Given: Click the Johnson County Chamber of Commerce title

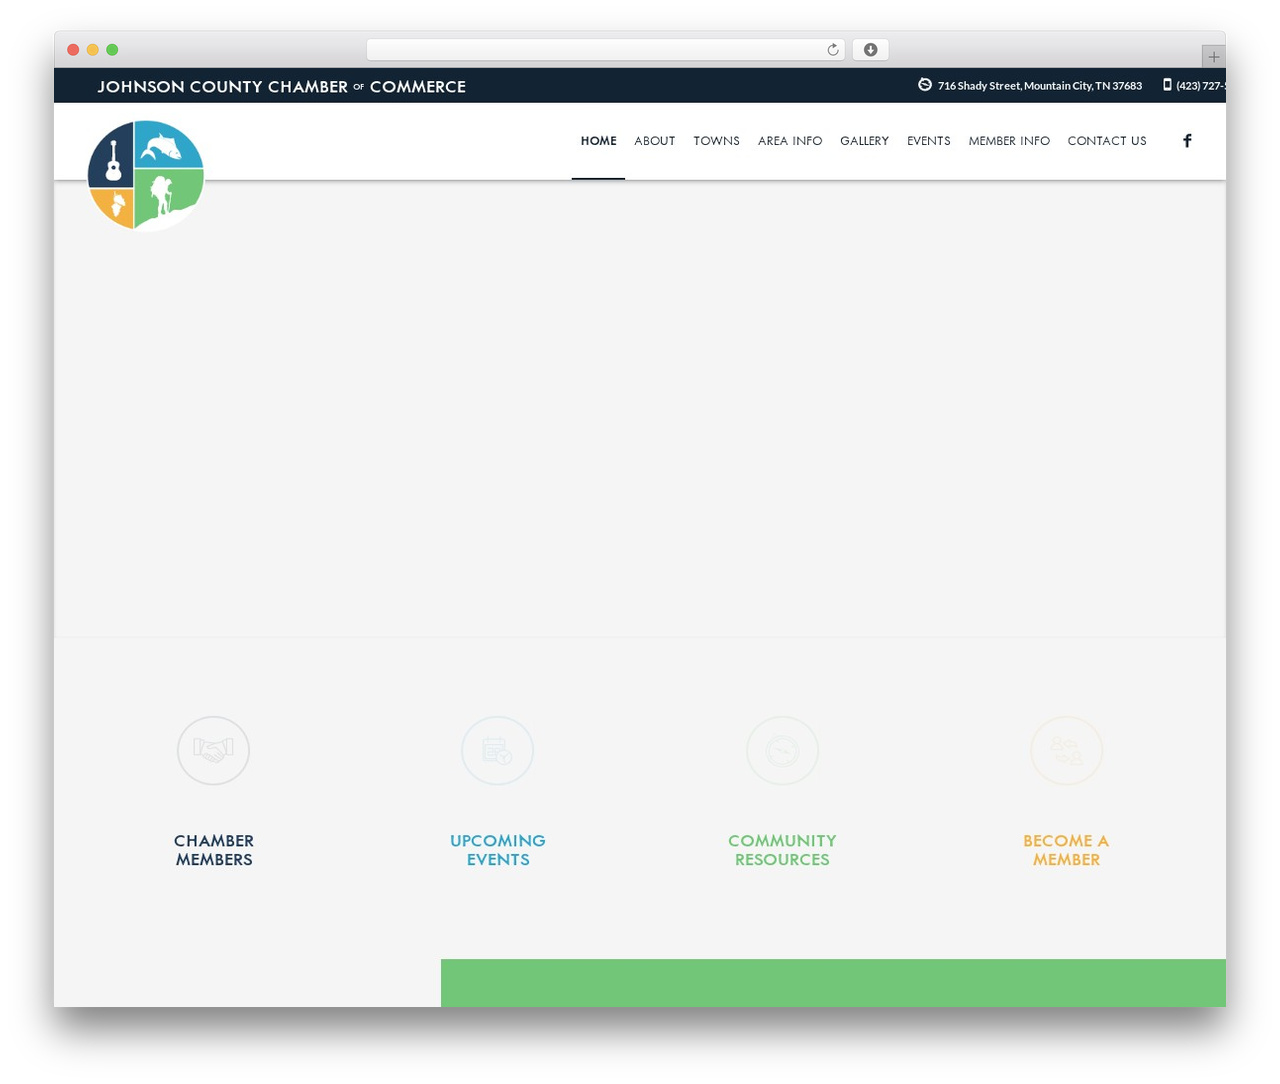Looking at the screenshot, I should pos(282,87).
